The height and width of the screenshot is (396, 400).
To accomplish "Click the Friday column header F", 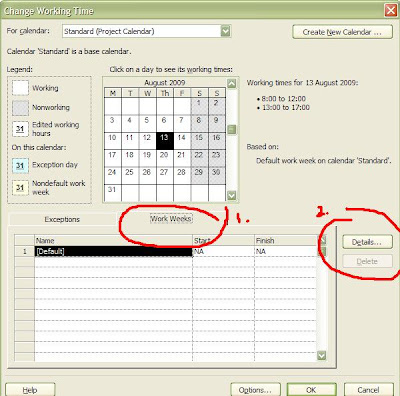I will click(182, 93).
